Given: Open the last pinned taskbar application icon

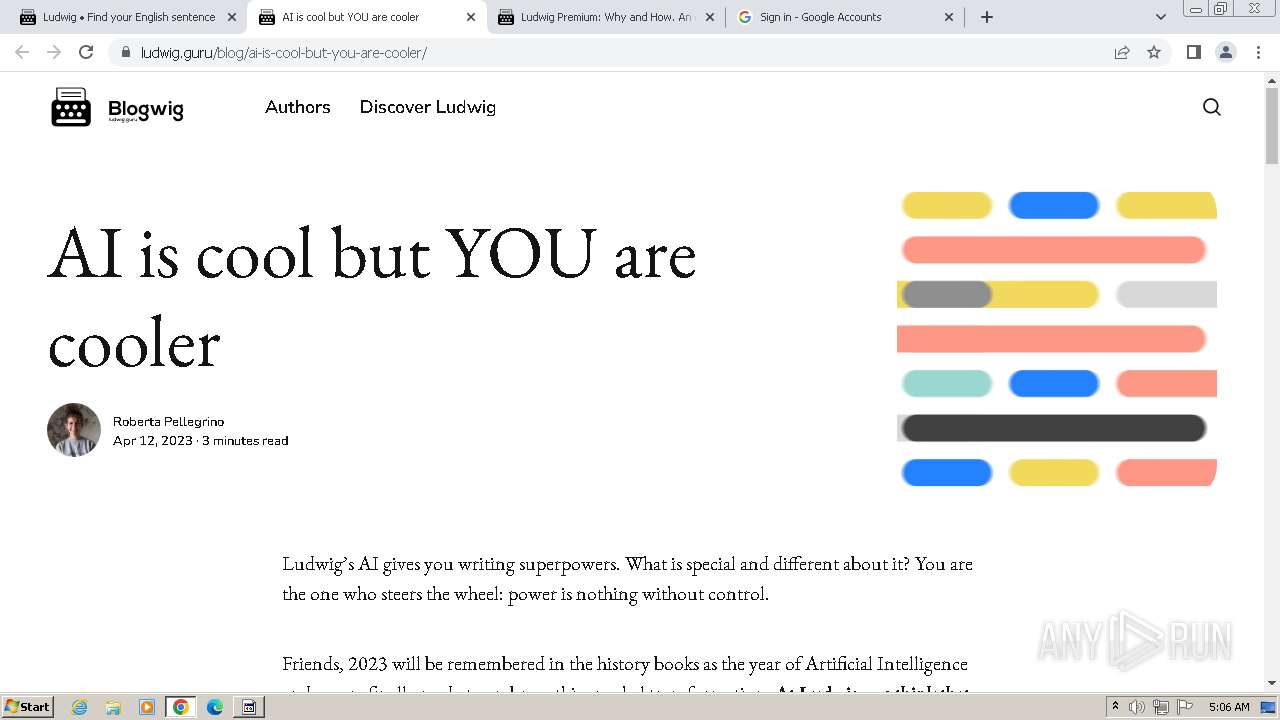Looking at the screenshot, I should point(249,707).
